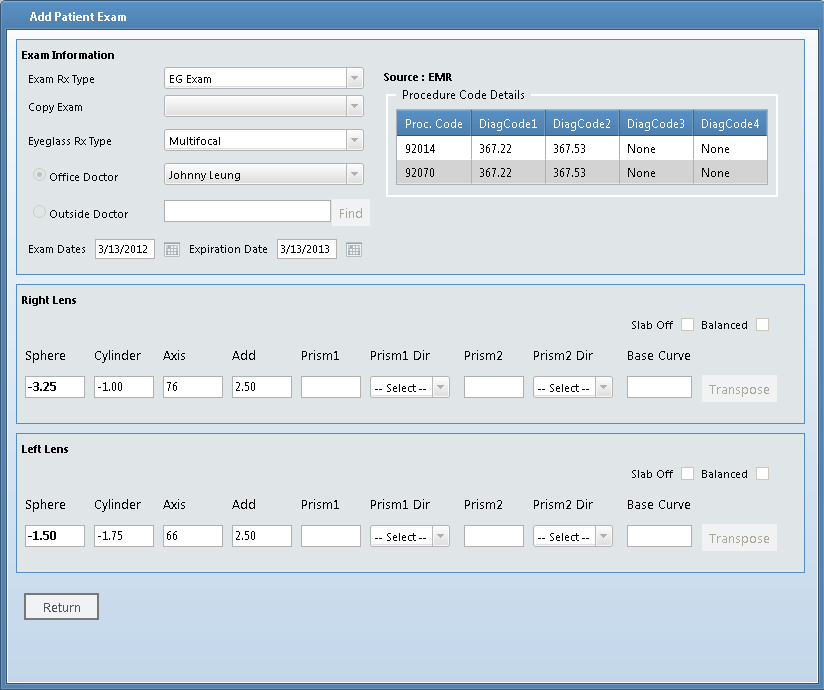Select the procedure code 92014 cell
824x690 pixels.
434,149
